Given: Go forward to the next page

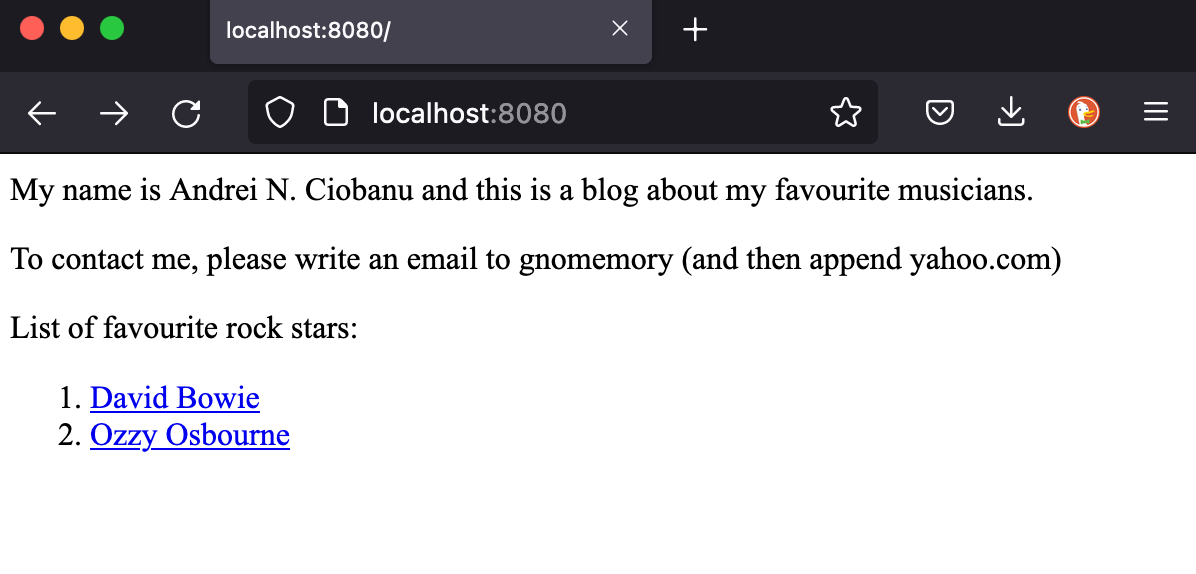Looking at the screenshot, I should (114, 114).
